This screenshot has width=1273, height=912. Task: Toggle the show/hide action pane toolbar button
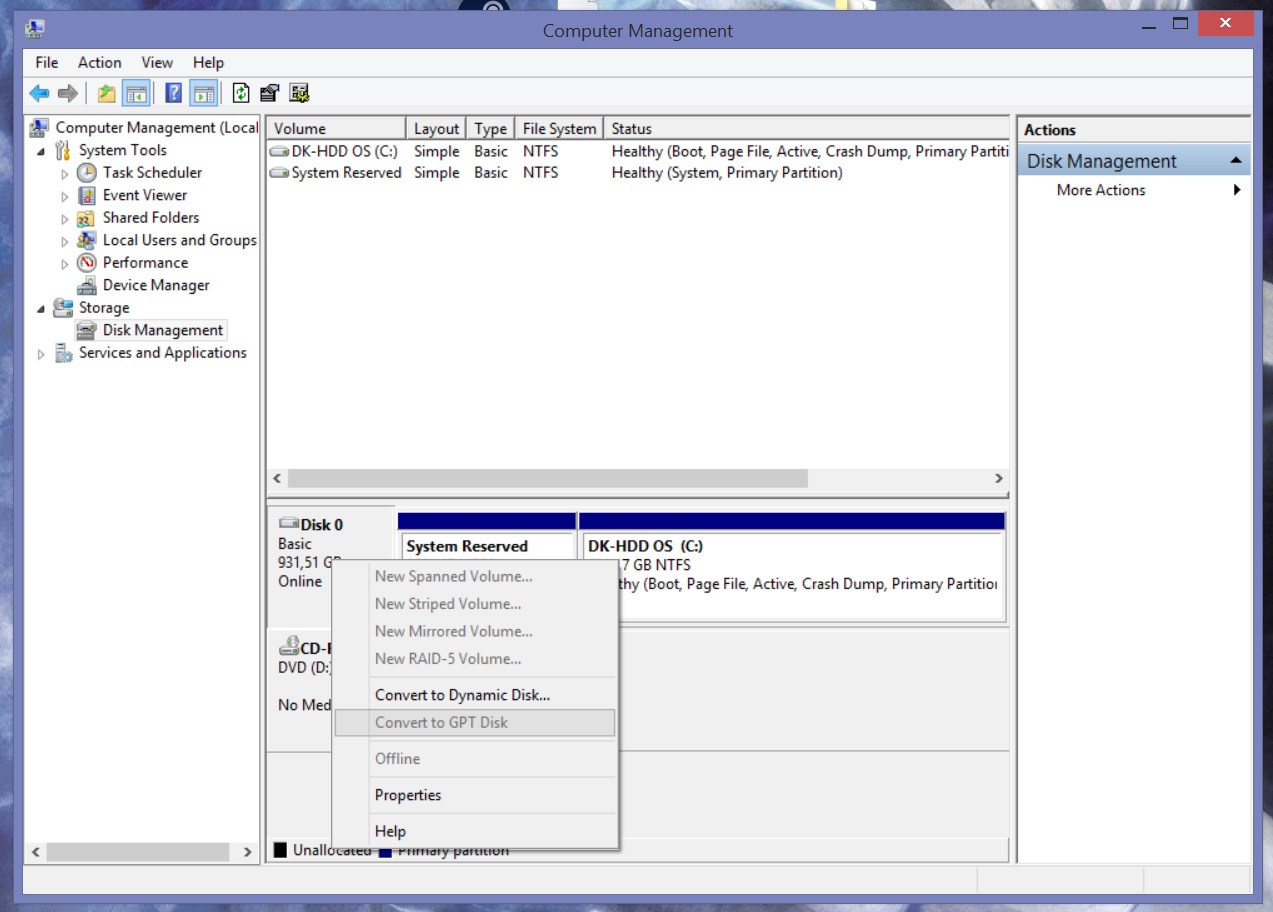point(204,94)
